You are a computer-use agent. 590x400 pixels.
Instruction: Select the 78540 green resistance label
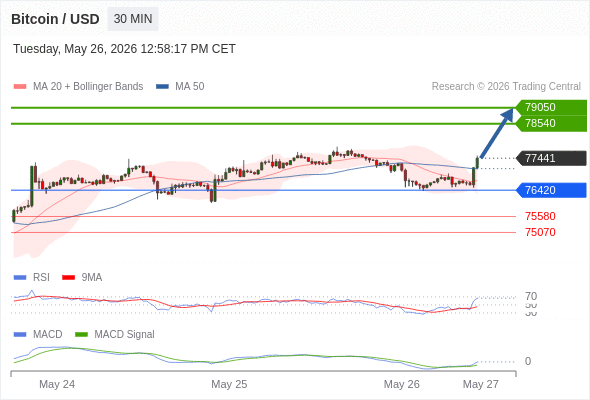[551, 123]
